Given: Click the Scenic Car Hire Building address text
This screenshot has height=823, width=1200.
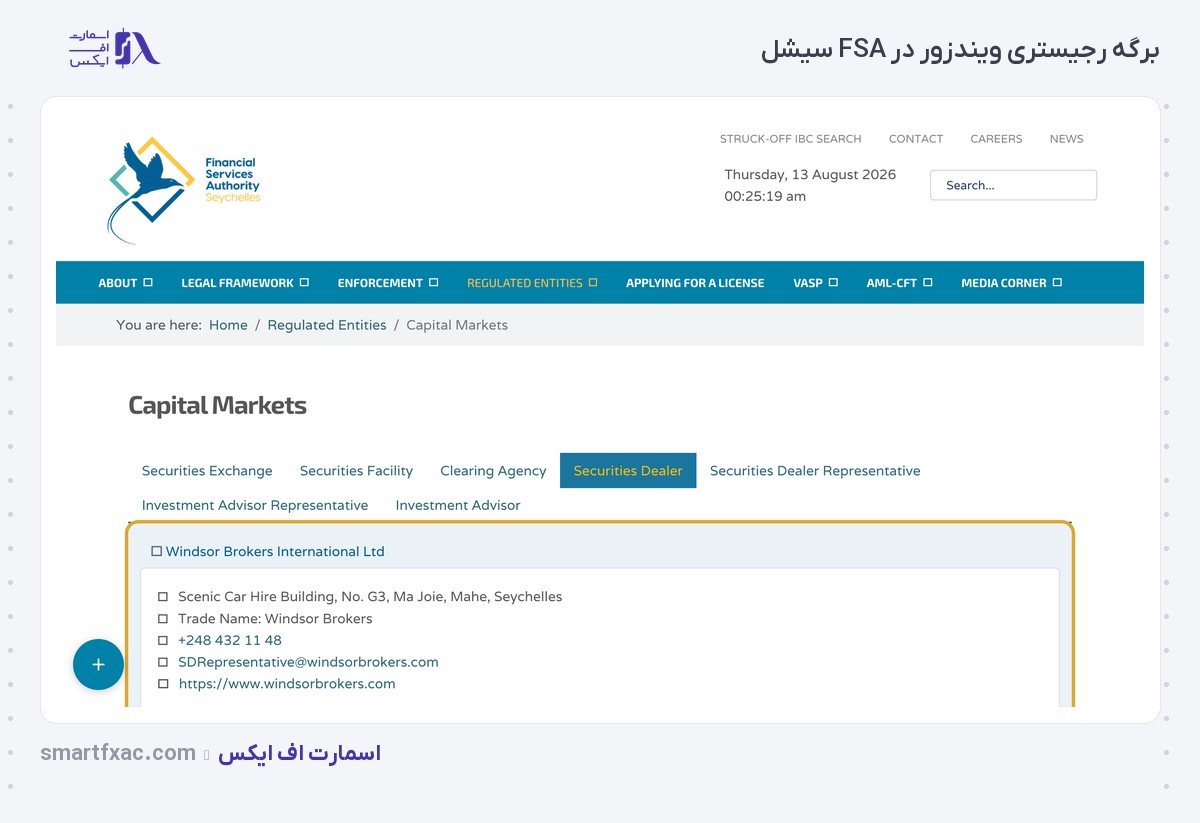Looking at the screenshot, I should click(370, 597).
